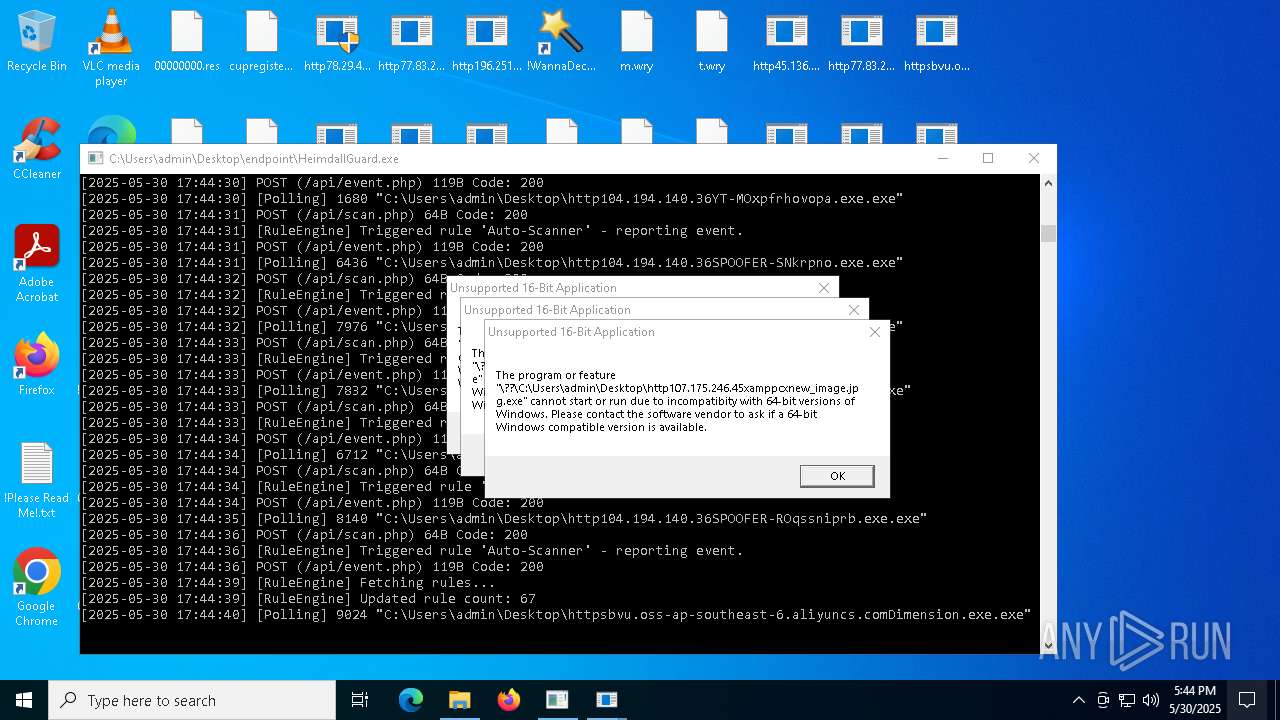Image resolution: width=1280 pixels, height=720 pixels.
Task: Click console line 'Fetching rules...'
Action: 288,582
